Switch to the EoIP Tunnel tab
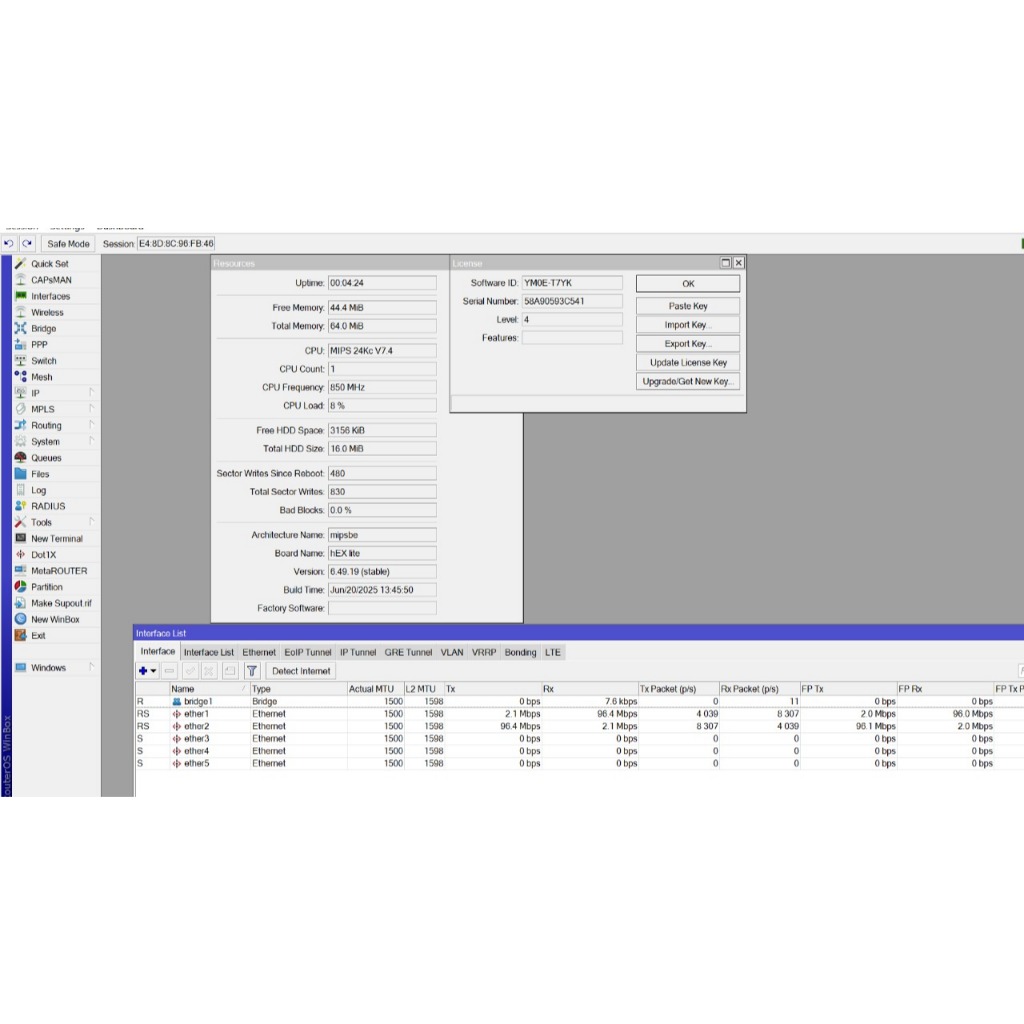Screen dimensions: 1024x1024 click(x=307, y=652)
